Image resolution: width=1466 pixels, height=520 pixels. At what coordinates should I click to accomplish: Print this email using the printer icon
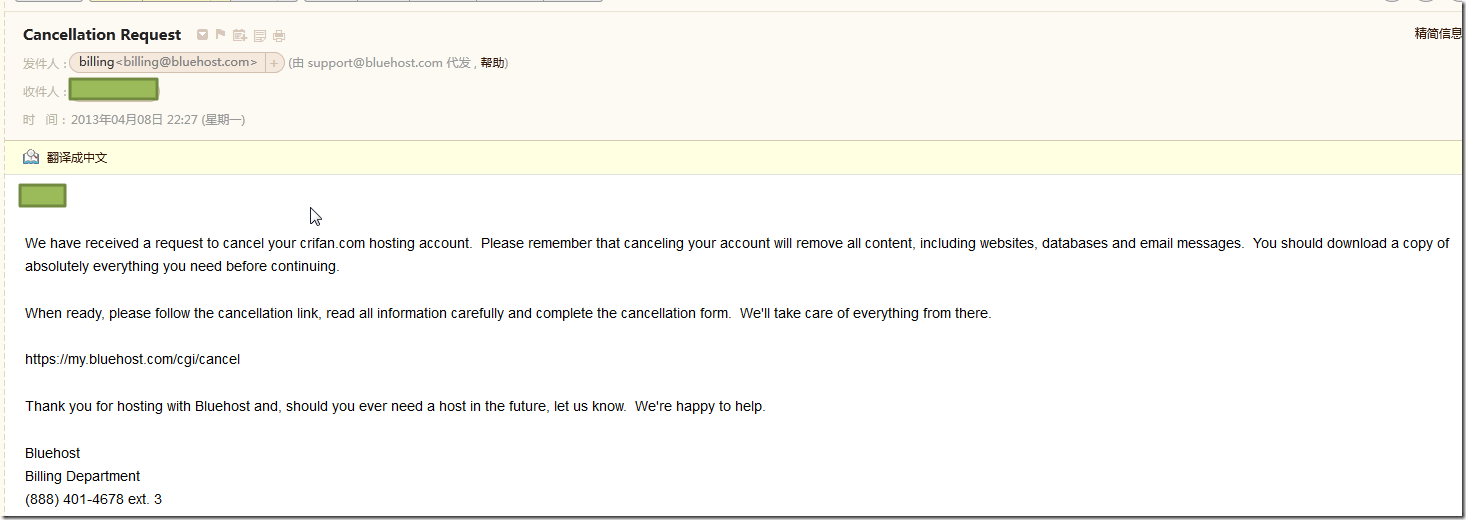point(279,35)
